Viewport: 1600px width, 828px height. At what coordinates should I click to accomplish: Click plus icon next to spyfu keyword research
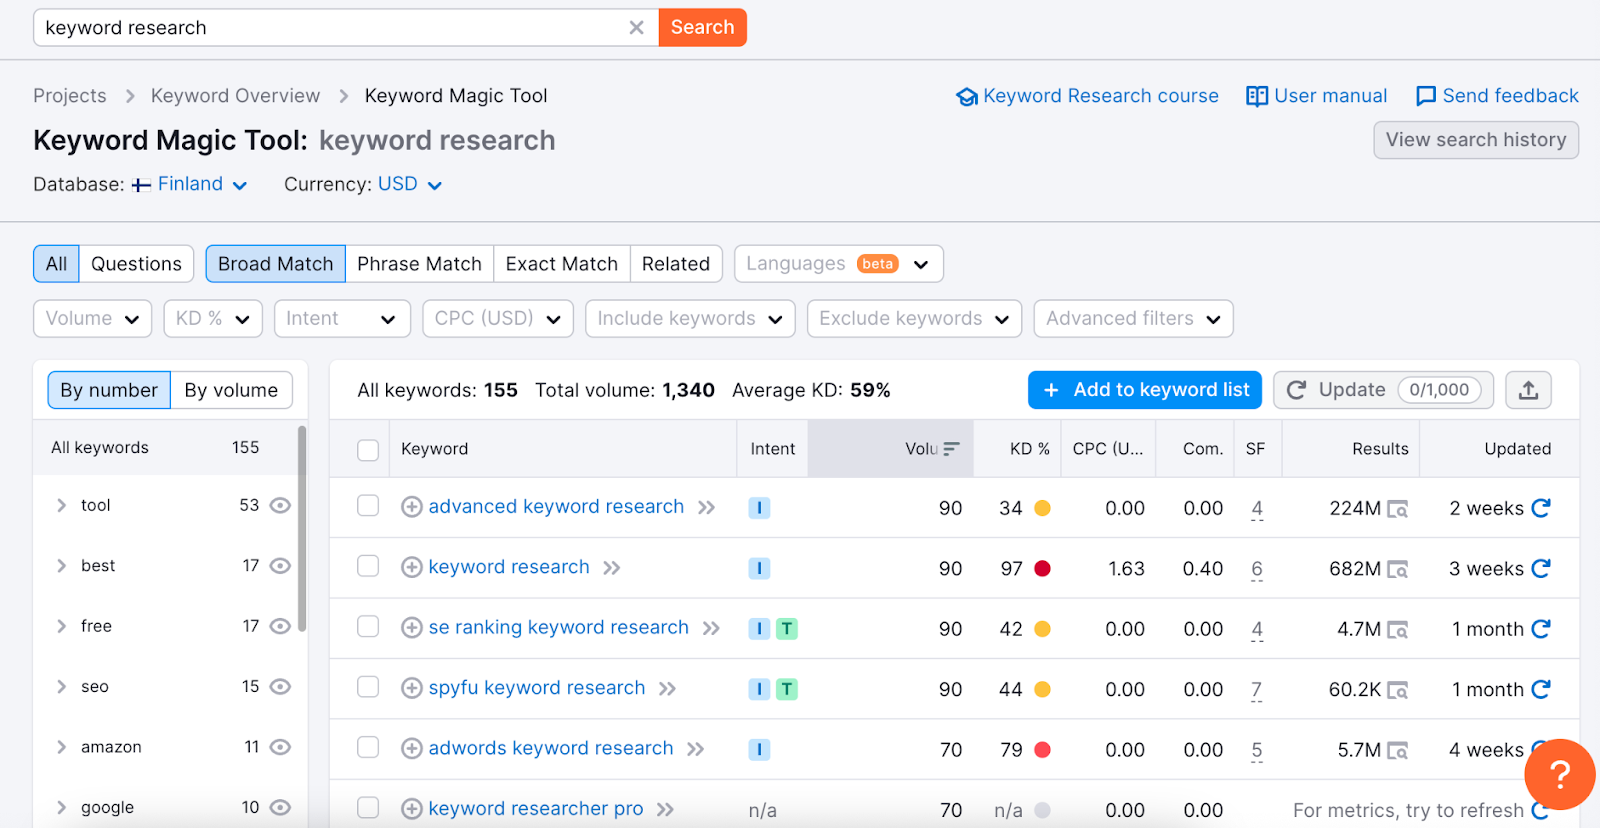click(x=411, y=688)
